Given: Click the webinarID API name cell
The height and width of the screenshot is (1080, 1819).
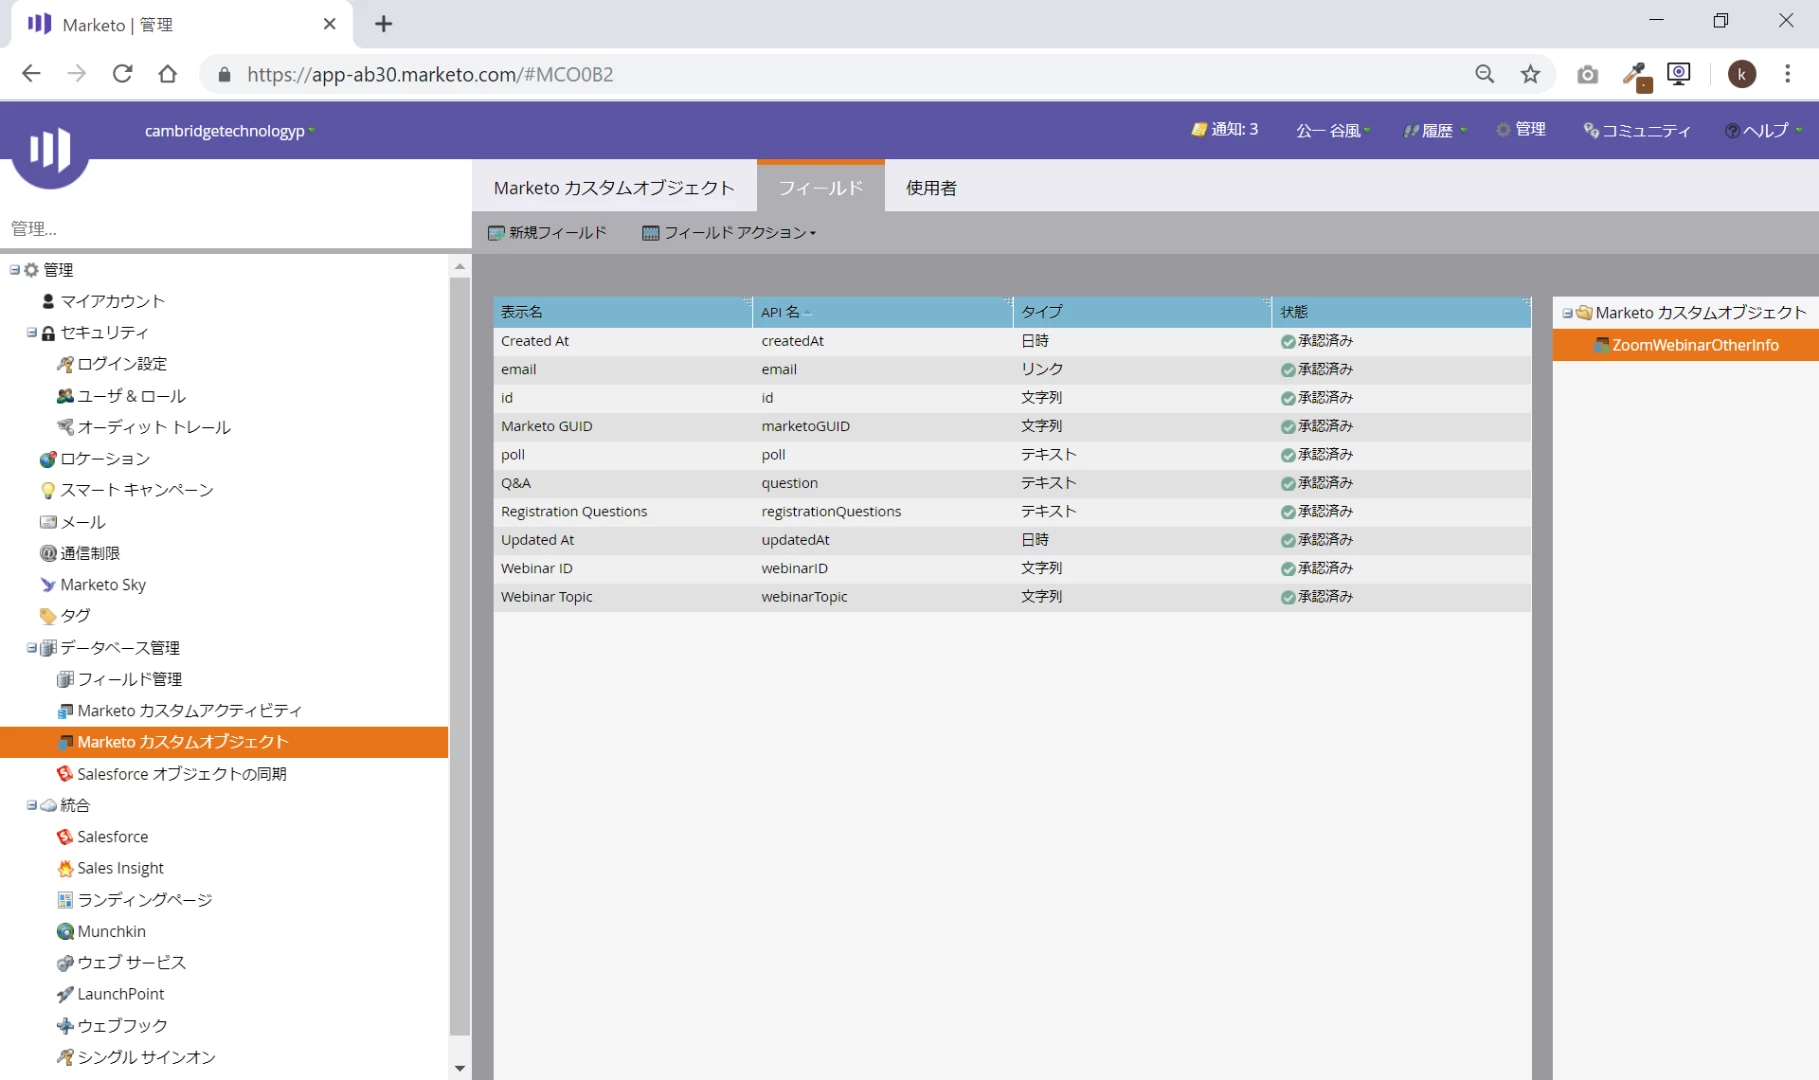Looking at the screenshot, I should [883, 569].
